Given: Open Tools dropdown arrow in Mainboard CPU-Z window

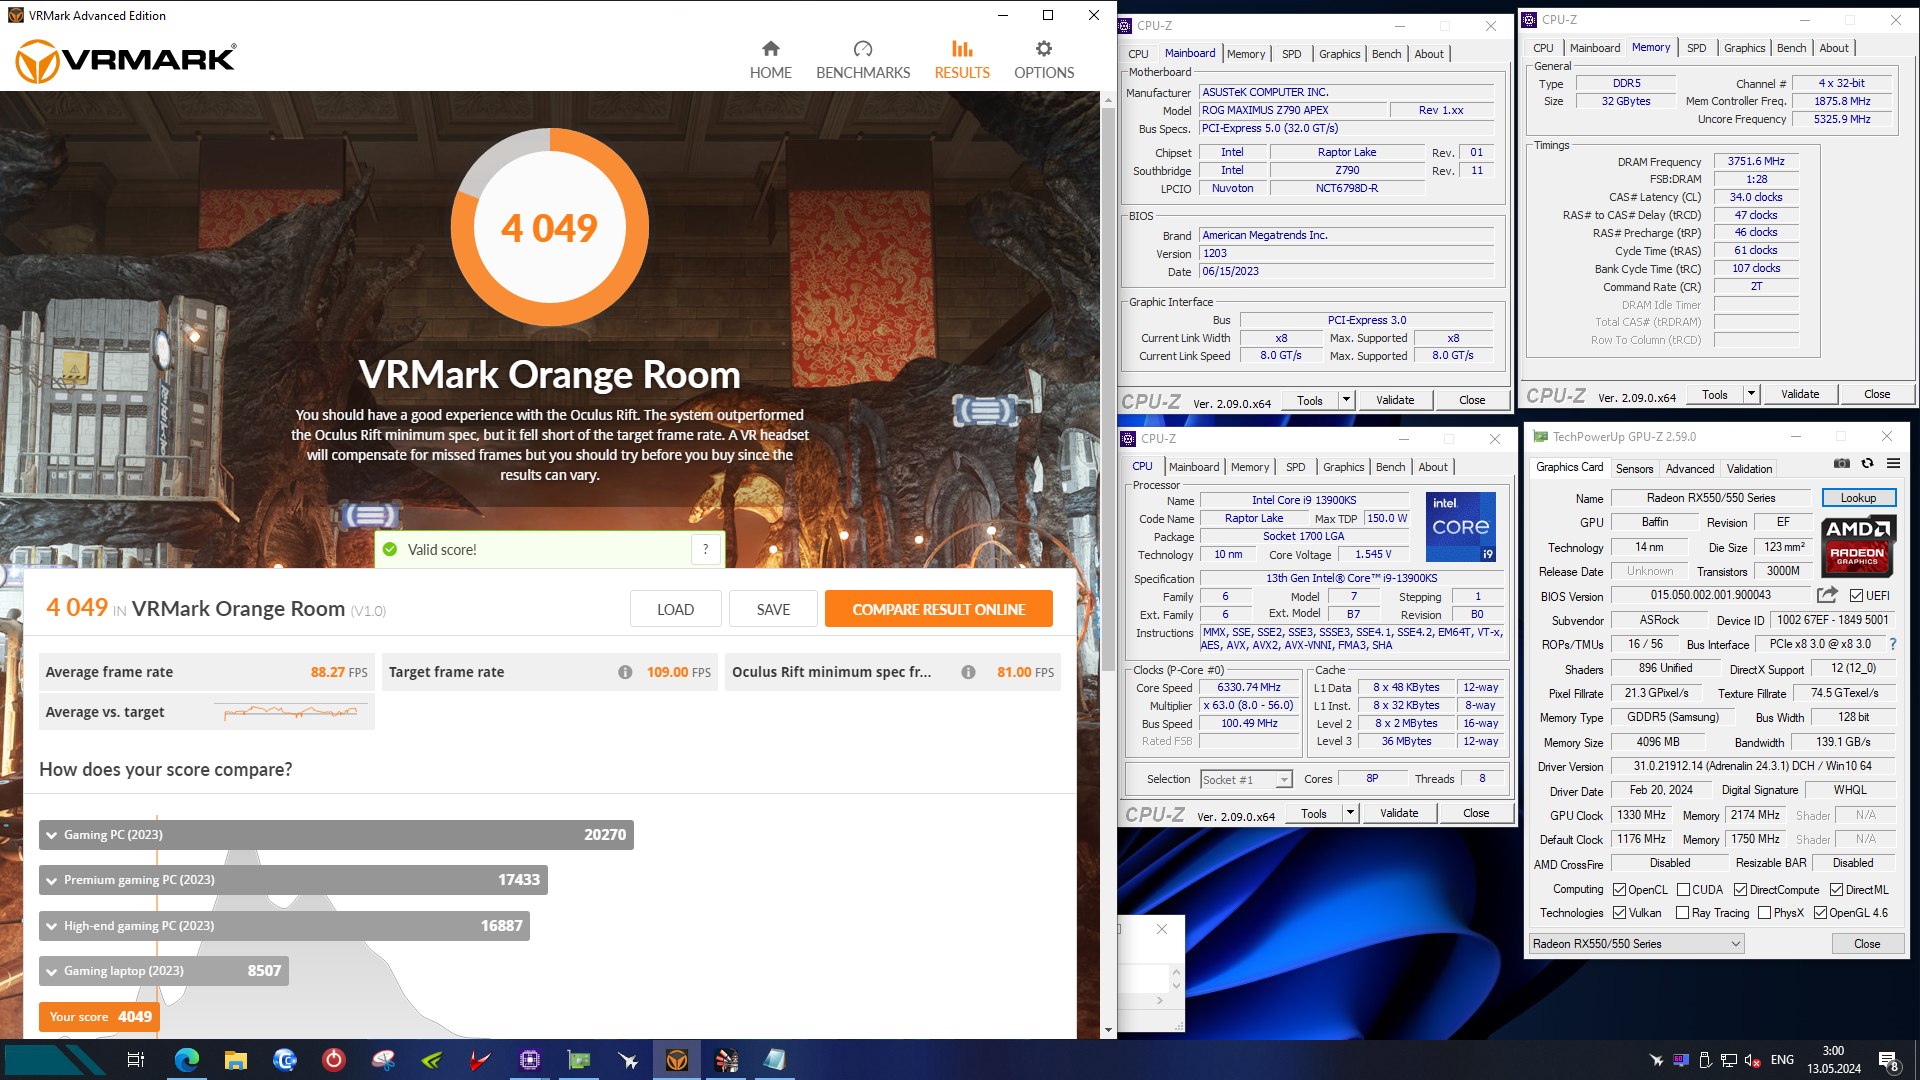Looking at the screenshot, I should click(1346, 400).
